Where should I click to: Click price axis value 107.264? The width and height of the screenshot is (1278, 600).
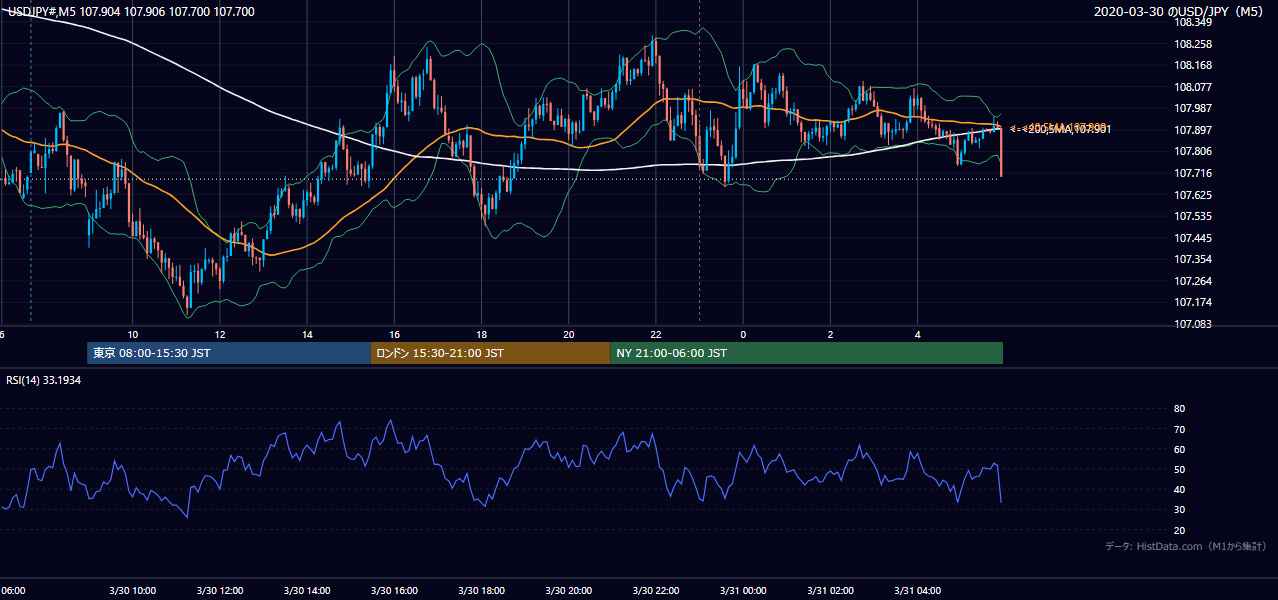pos(1192,281)
